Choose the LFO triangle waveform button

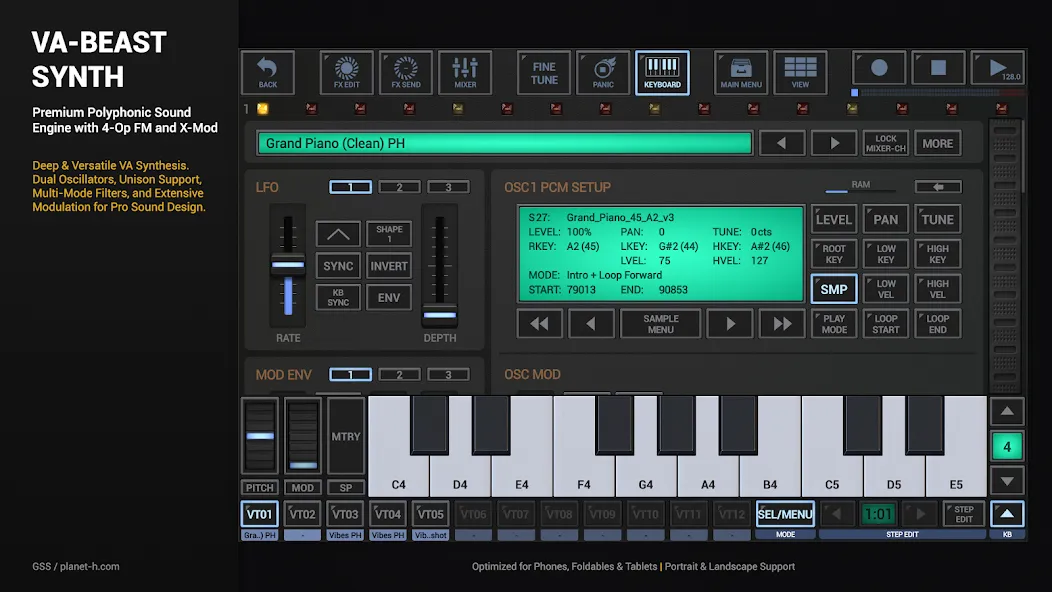(338, 234)
